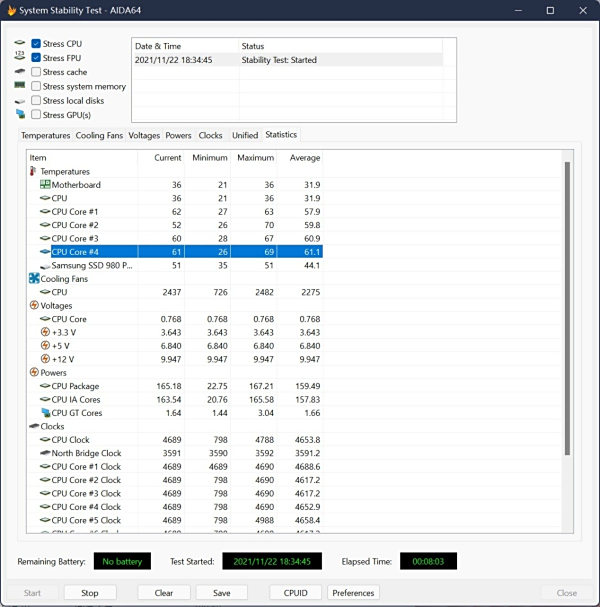The width and height of the screenshot is (600, 607).
Task: Click the Powers section icon
Action: coord(34,372)
